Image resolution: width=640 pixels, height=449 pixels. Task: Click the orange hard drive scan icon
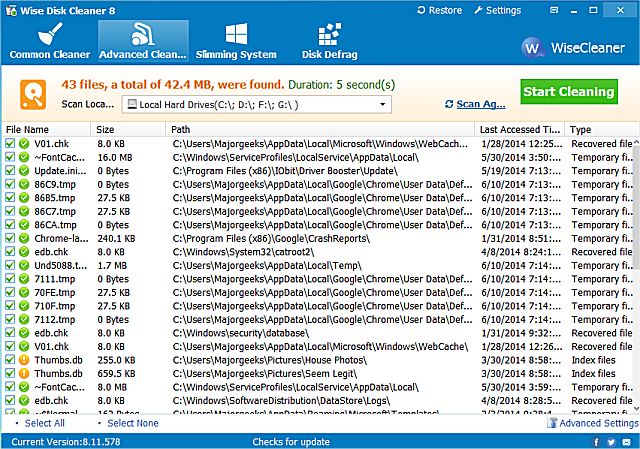33,94
